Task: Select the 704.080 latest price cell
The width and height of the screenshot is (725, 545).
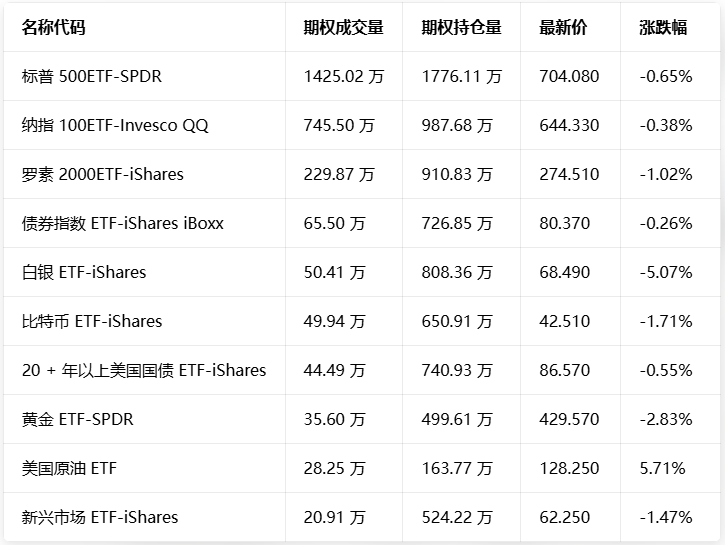Action: tap(569, 76)
